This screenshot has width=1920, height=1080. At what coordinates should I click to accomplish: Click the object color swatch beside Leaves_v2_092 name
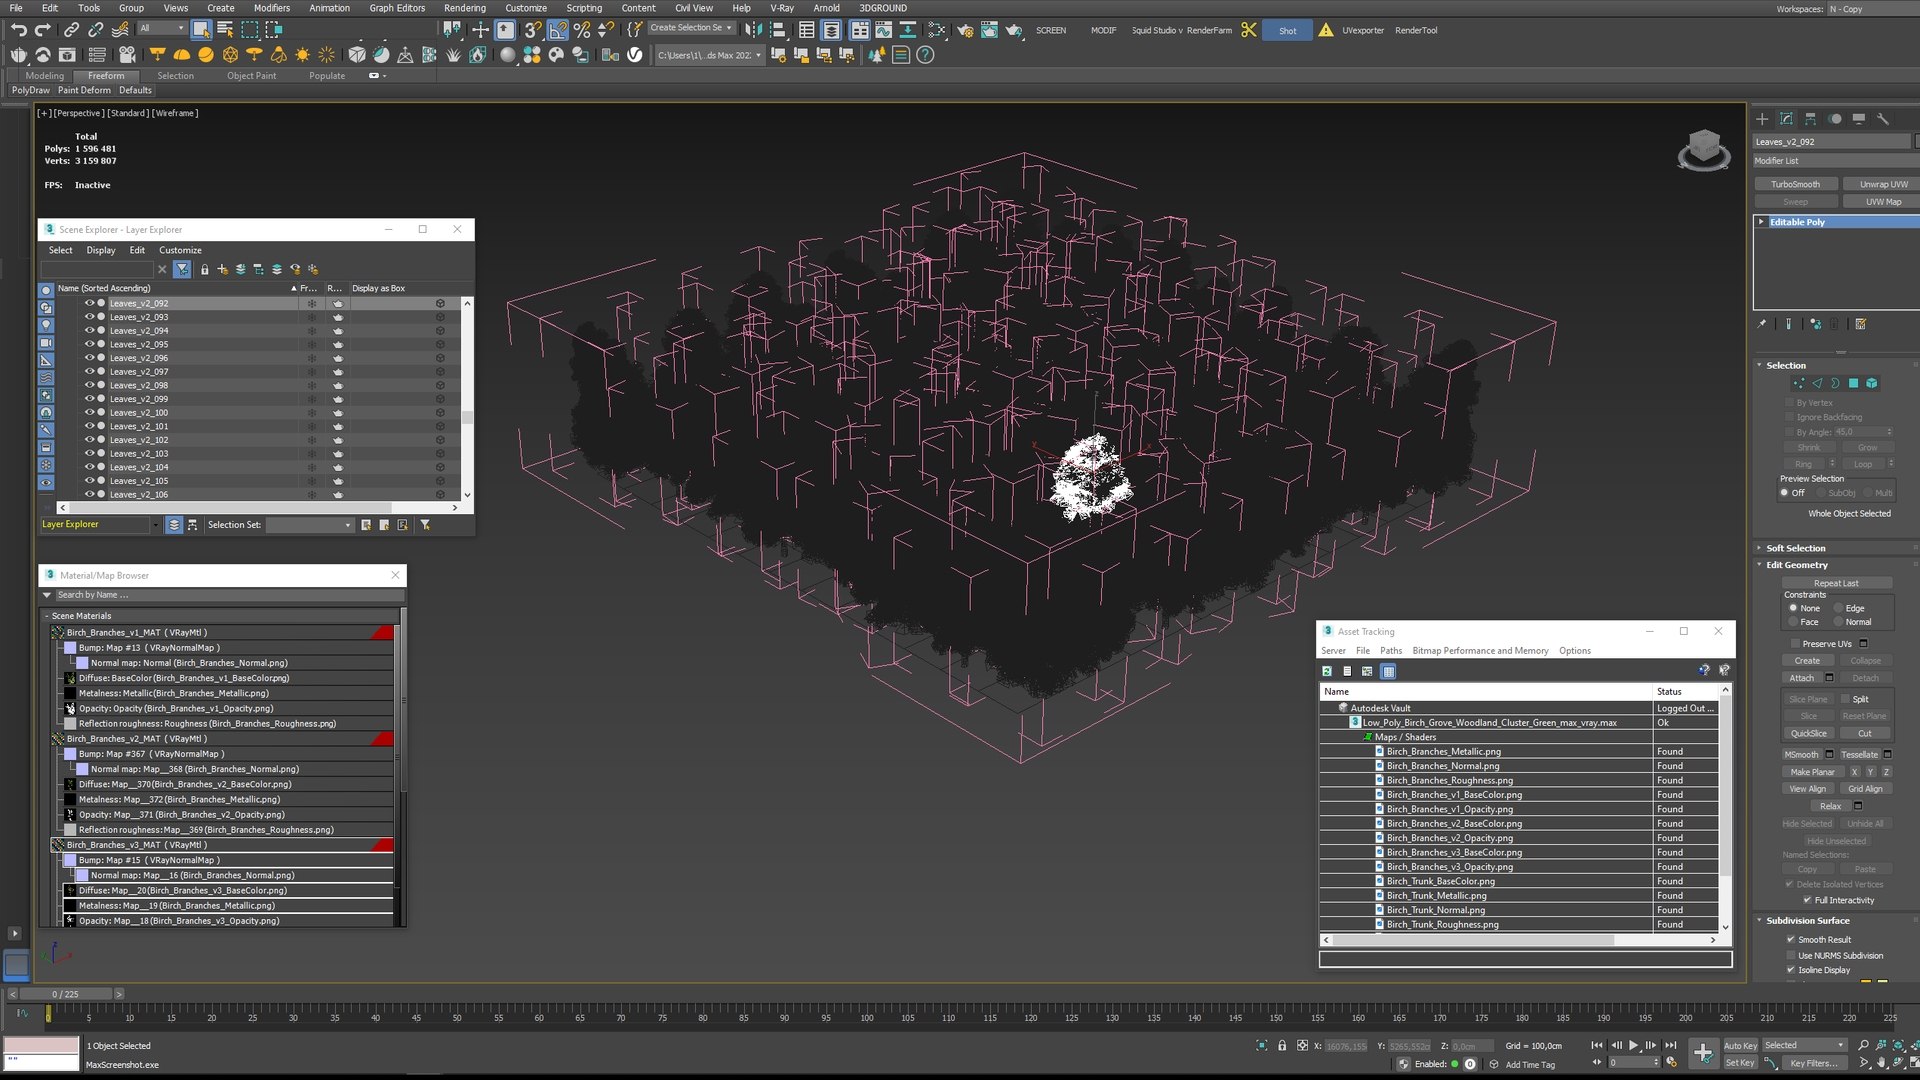coord(1916,142)
